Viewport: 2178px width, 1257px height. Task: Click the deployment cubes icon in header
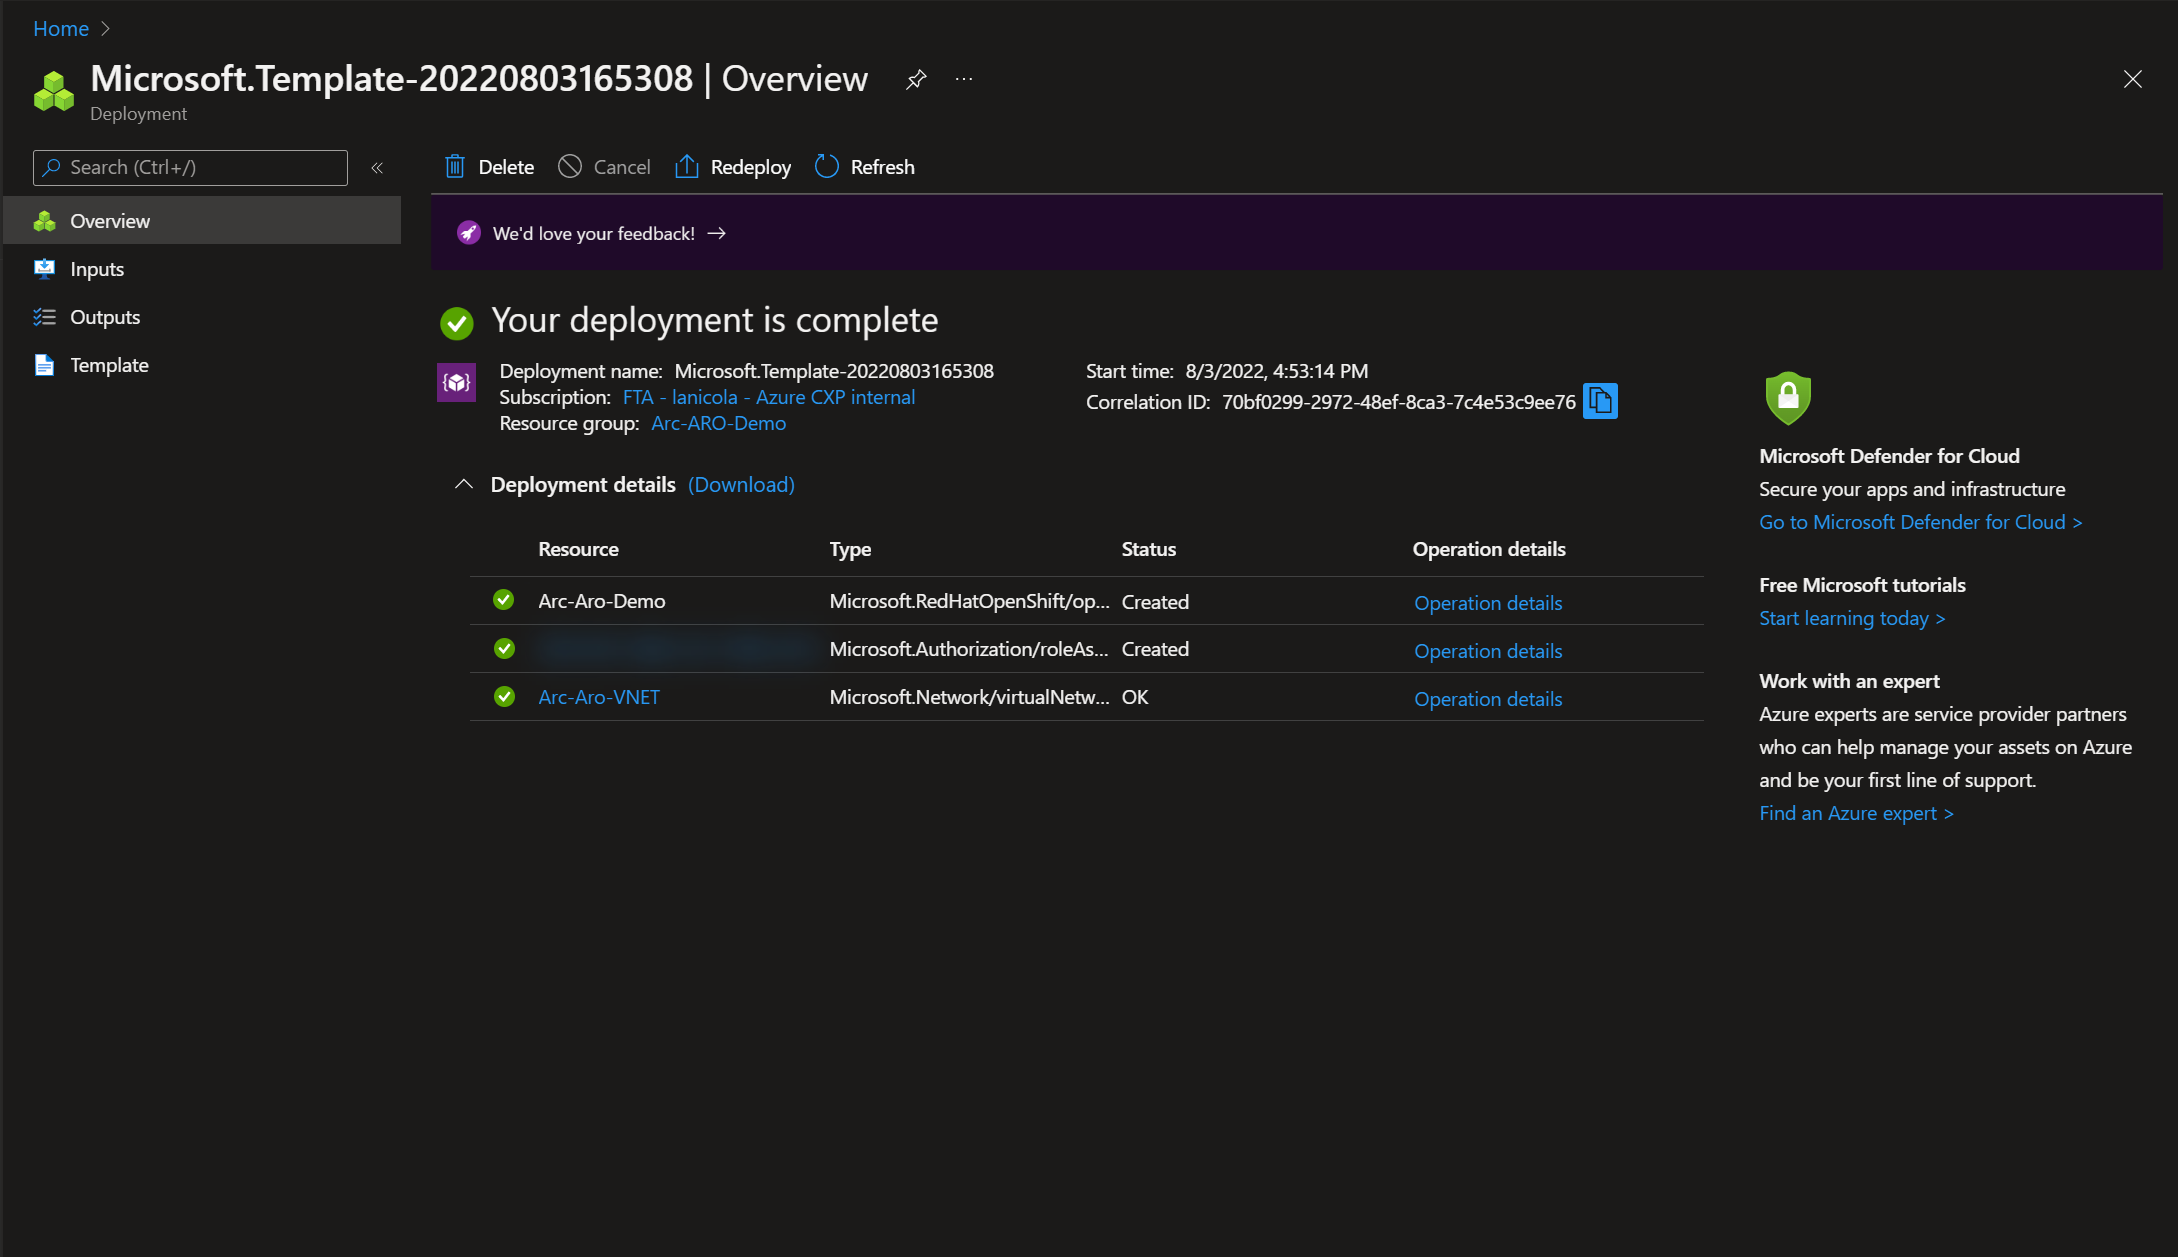click(x=54, y=91)
